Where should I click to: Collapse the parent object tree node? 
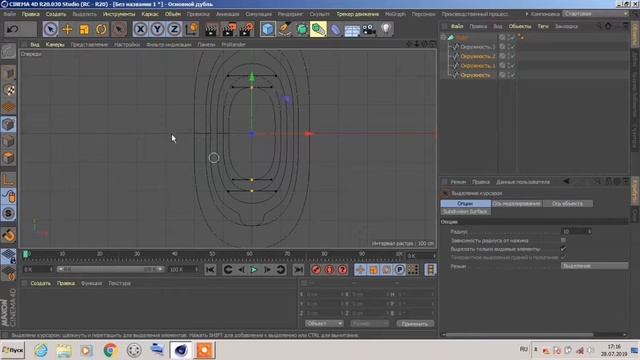pyautogui.click(x=443, y=37)
